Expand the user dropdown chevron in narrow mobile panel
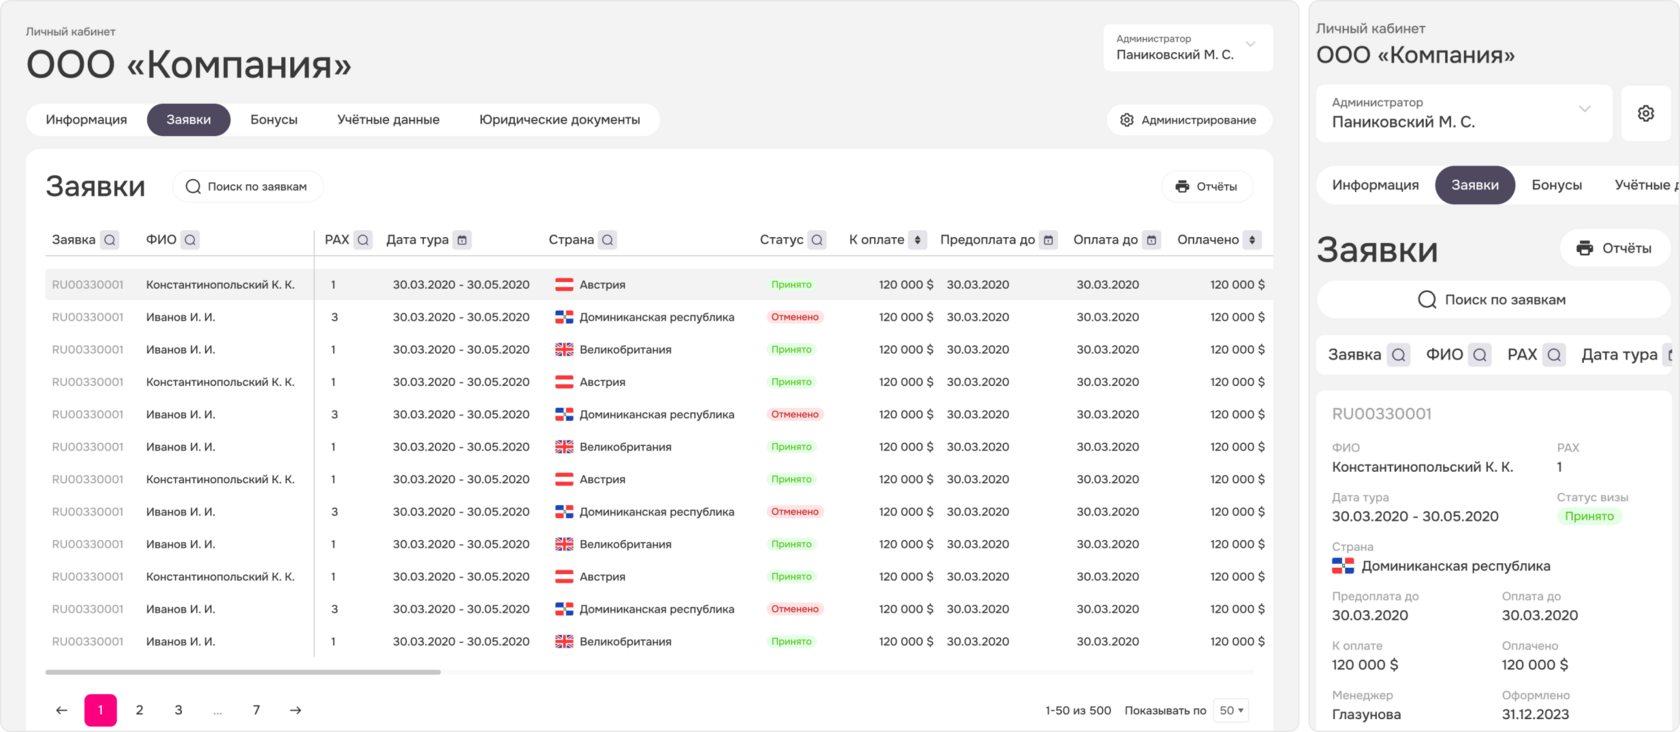The height and width of the screenshot is (732, 1680). [x=1584, y=109]
